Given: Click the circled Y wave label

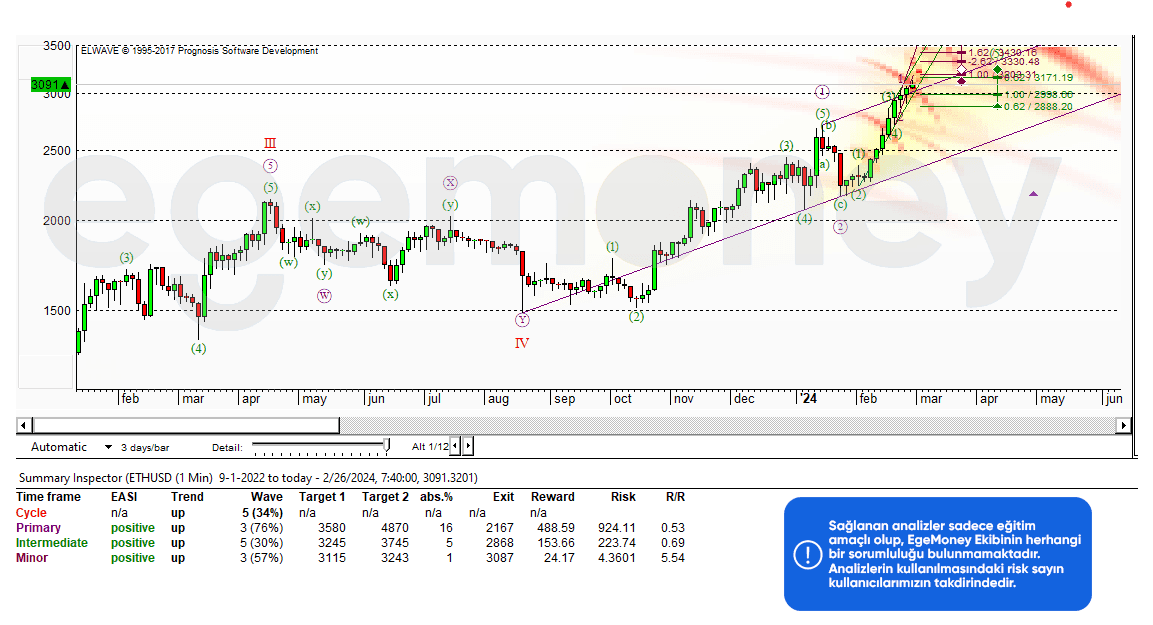Looking at the screenshot, I should tap(522, 320).
